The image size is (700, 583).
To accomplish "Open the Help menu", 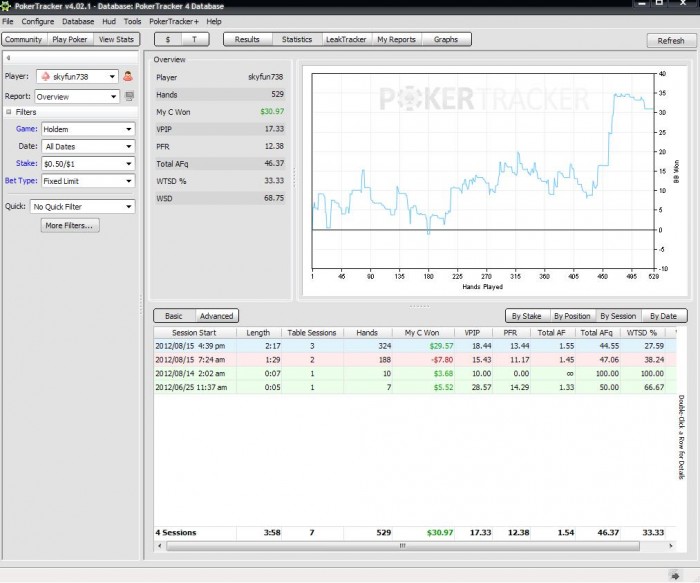I will click(214, 21).
